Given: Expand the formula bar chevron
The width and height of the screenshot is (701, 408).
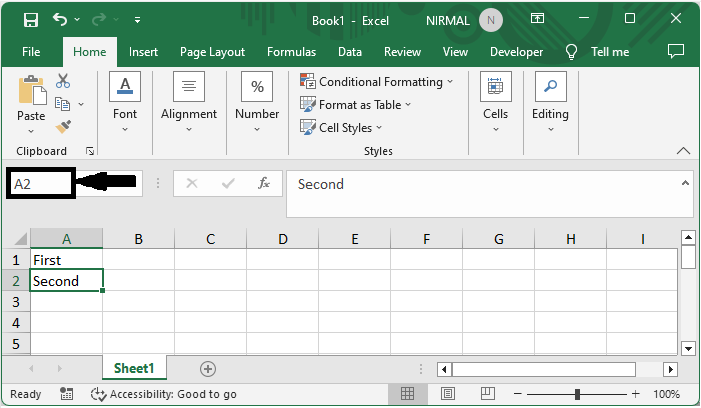Looking at the screenshot, I should (685, 183).
